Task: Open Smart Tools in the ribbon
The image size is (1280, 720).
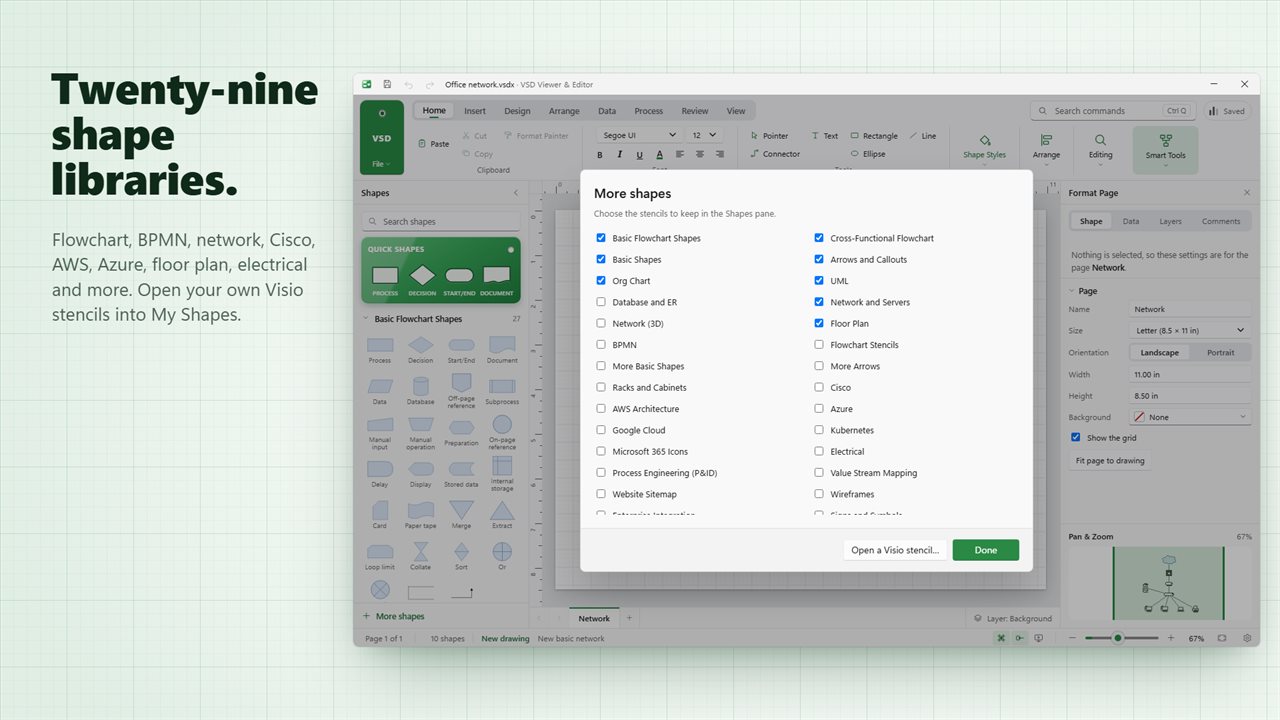Action: click(x=1165, y=149)
